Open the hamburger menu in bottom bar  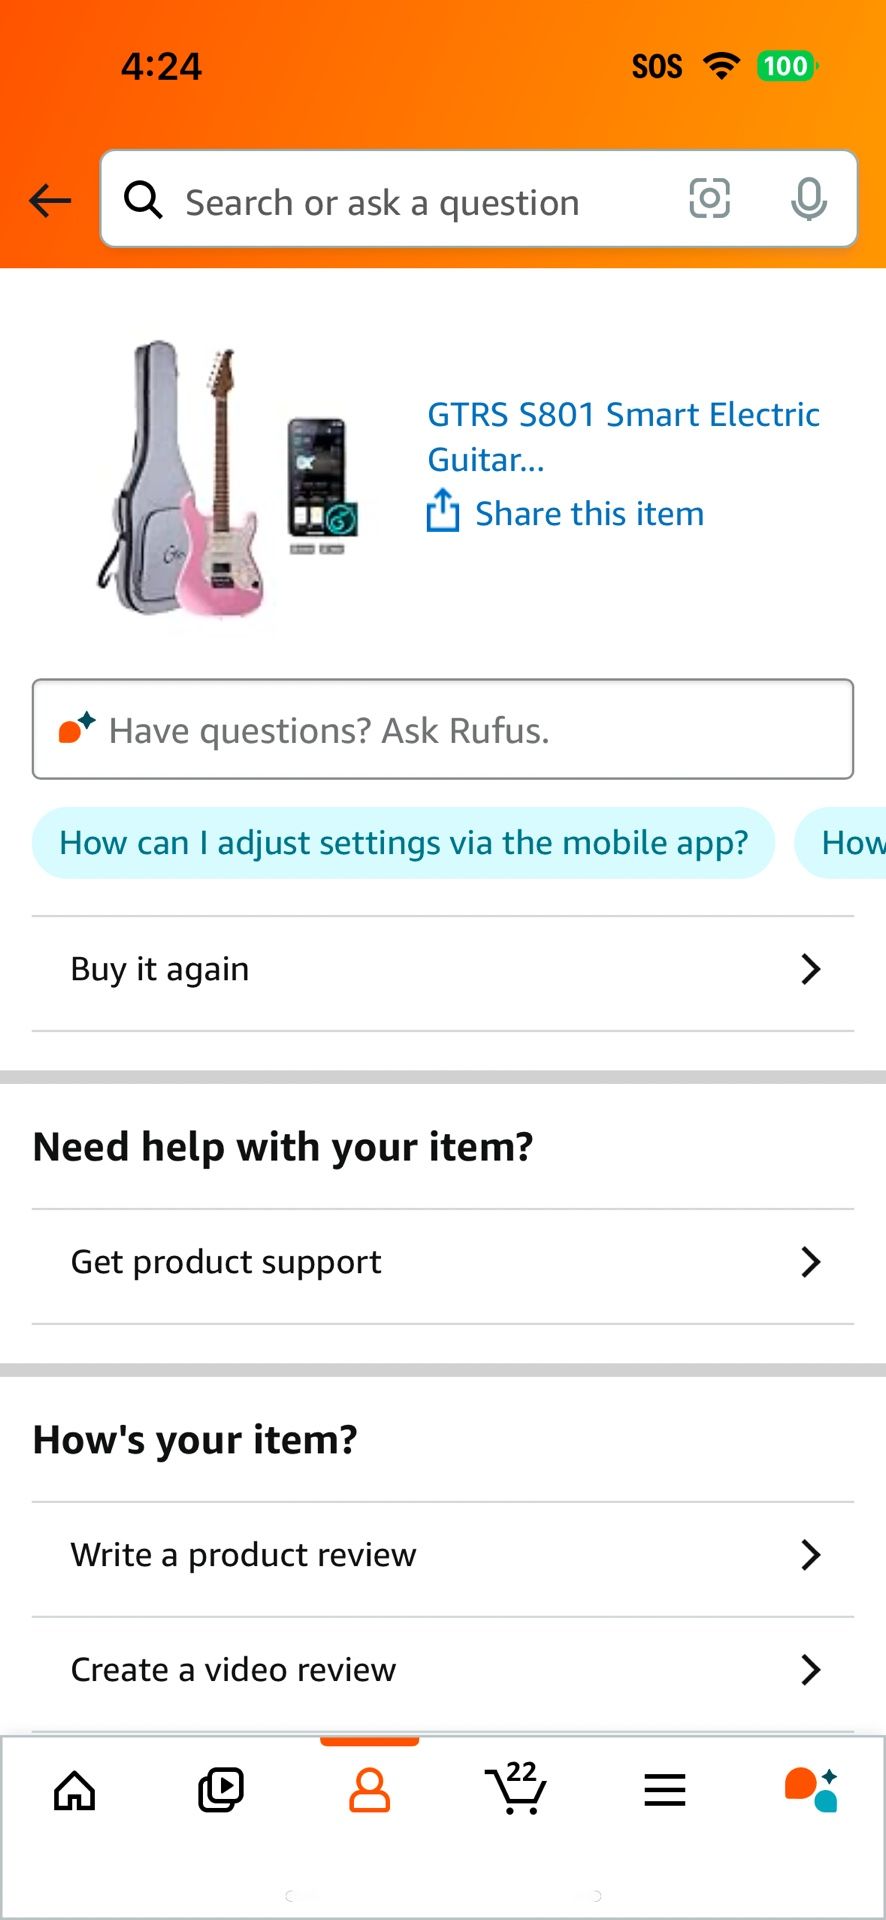664,1790
